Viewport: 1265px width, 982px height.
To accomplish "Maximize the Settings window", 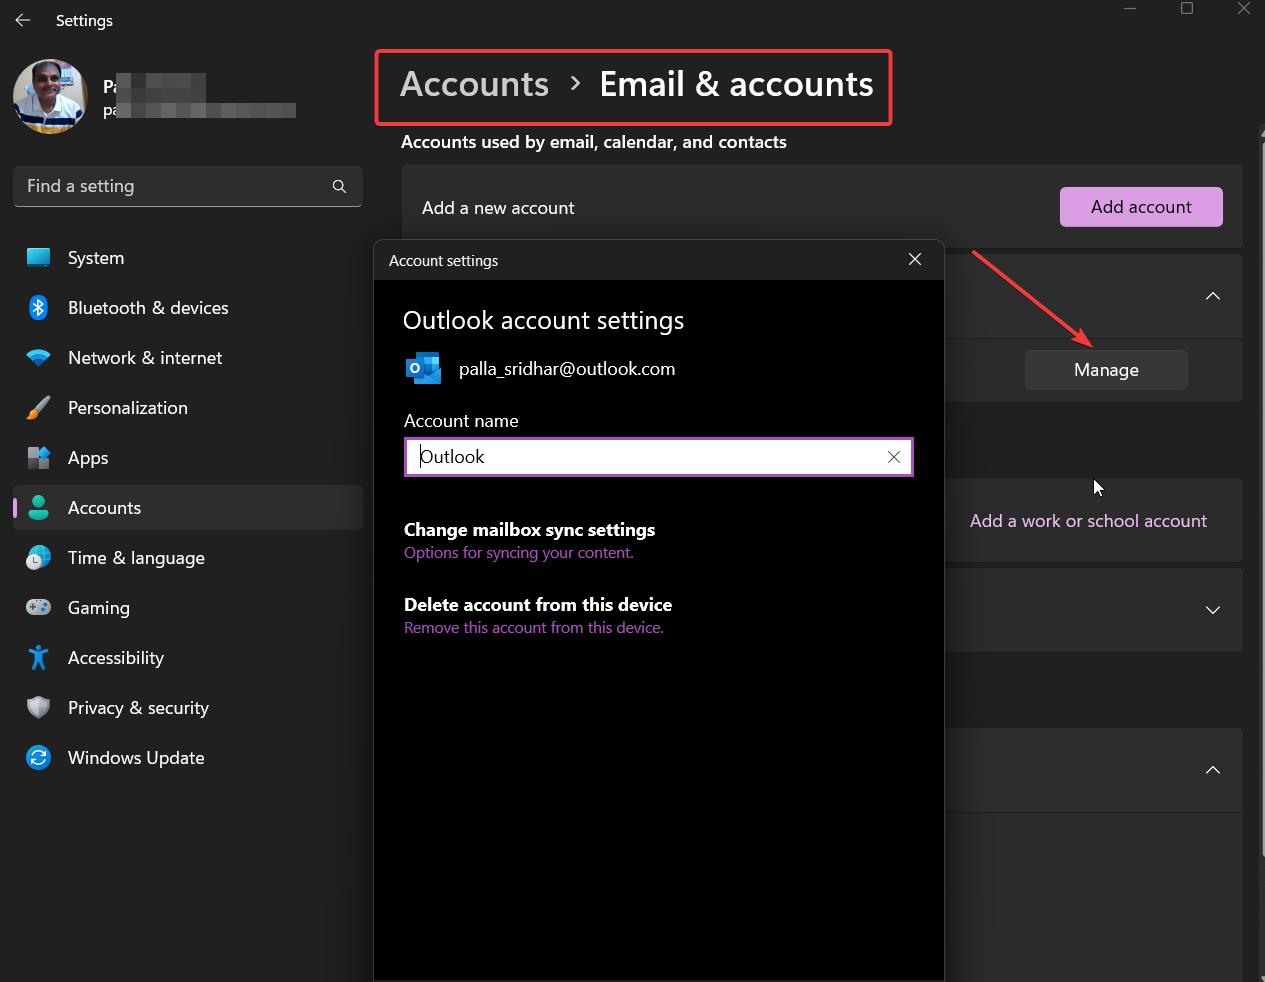I will point(1187,10).
